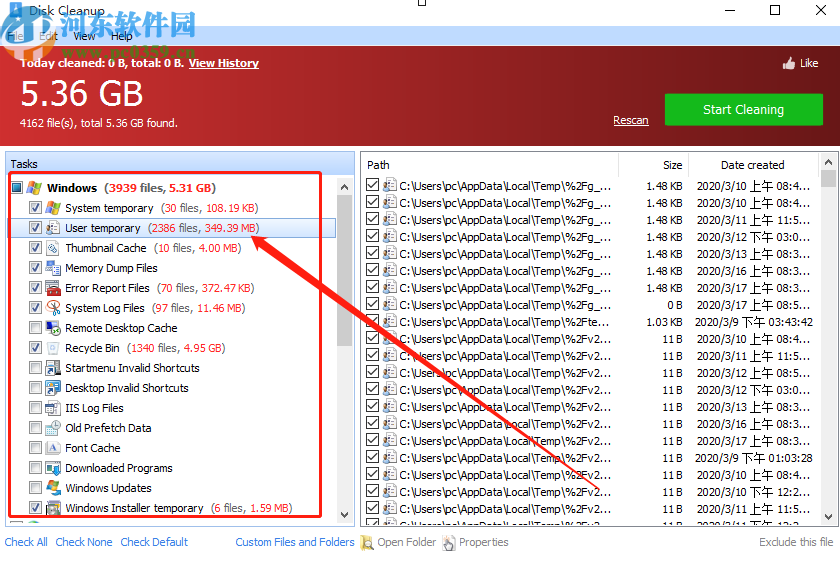Click the file list scroll-up arrow
Screen dimensions: 840x561
828,162
